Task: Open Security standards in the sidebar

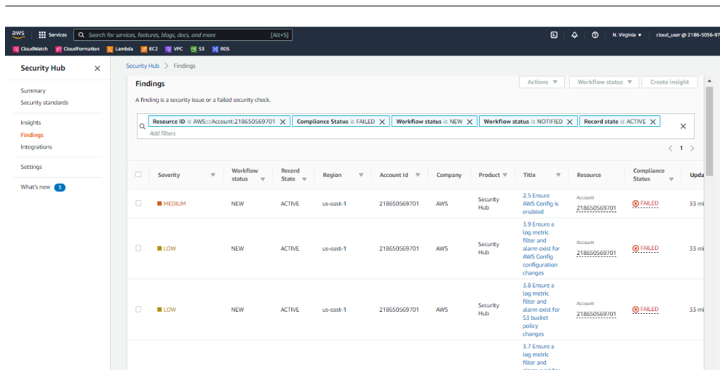Action: click(x=44, y=102)
